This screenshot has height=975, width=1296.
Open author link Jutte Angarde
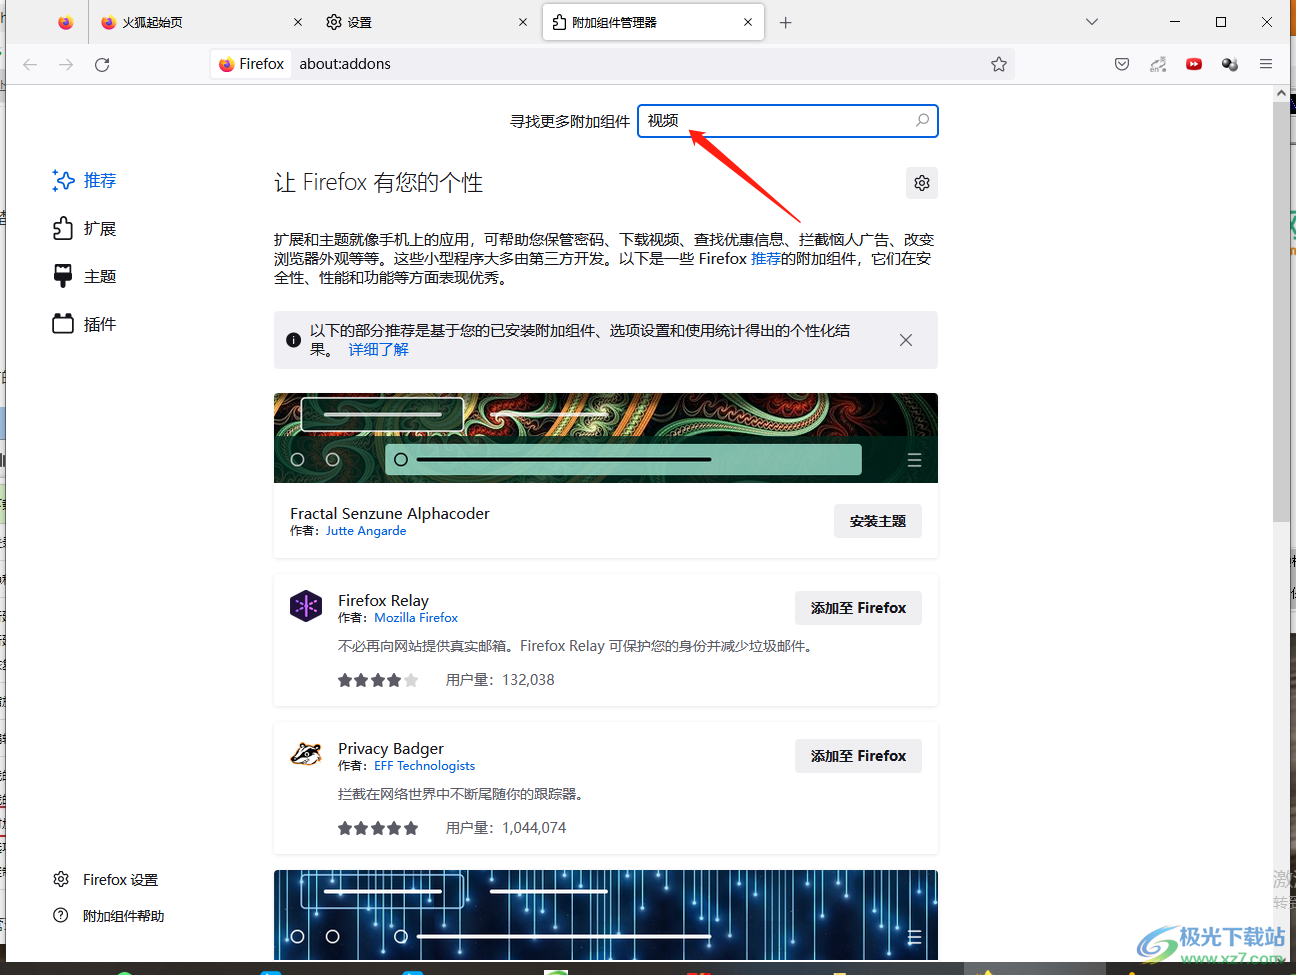tap(366, 531)
